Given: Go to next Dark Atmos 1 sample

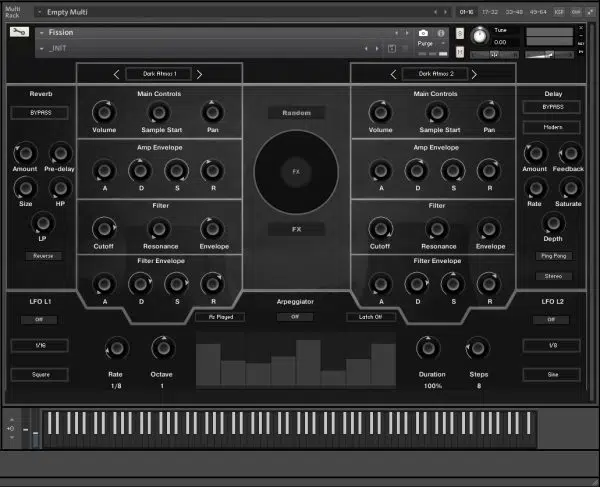Looking at the screenshot, I should tap(199, 74).
